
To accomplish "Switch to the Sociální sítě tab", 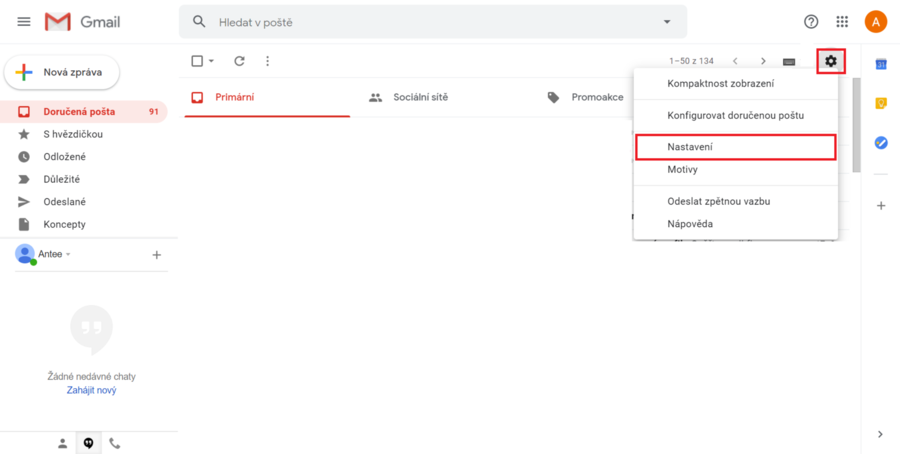I will click(420, 98).
